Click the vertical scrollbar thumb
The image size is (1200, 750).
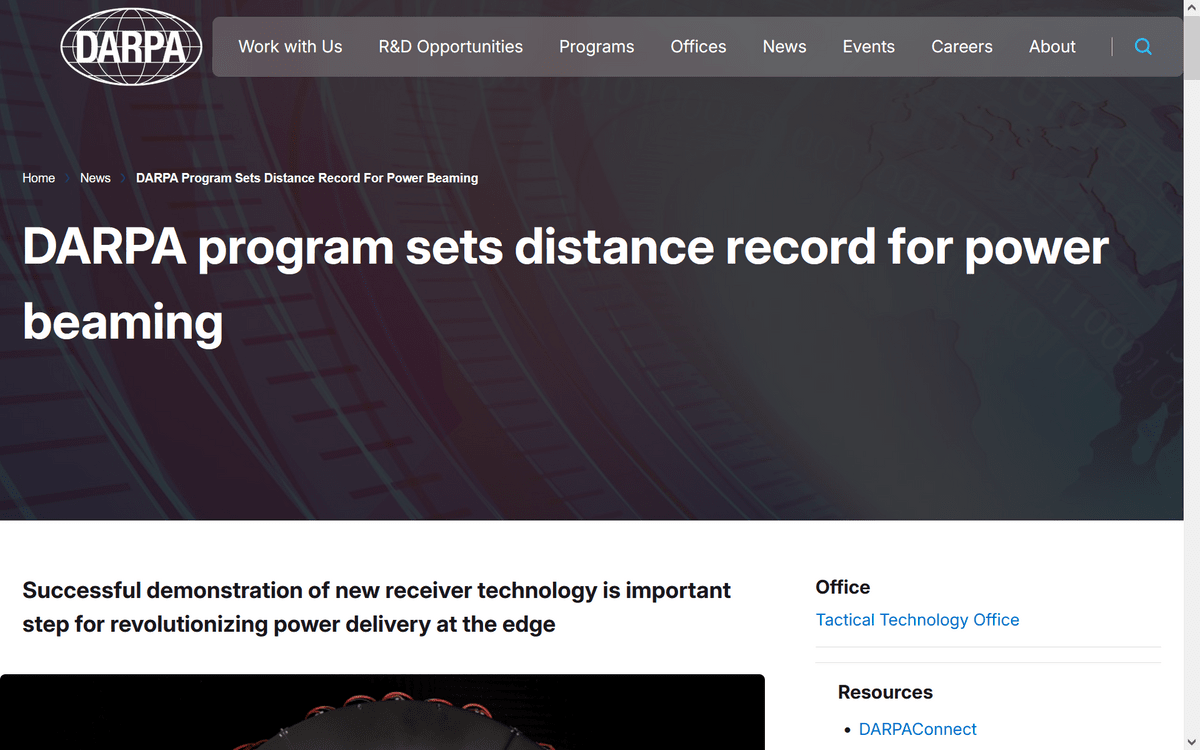1191,45
